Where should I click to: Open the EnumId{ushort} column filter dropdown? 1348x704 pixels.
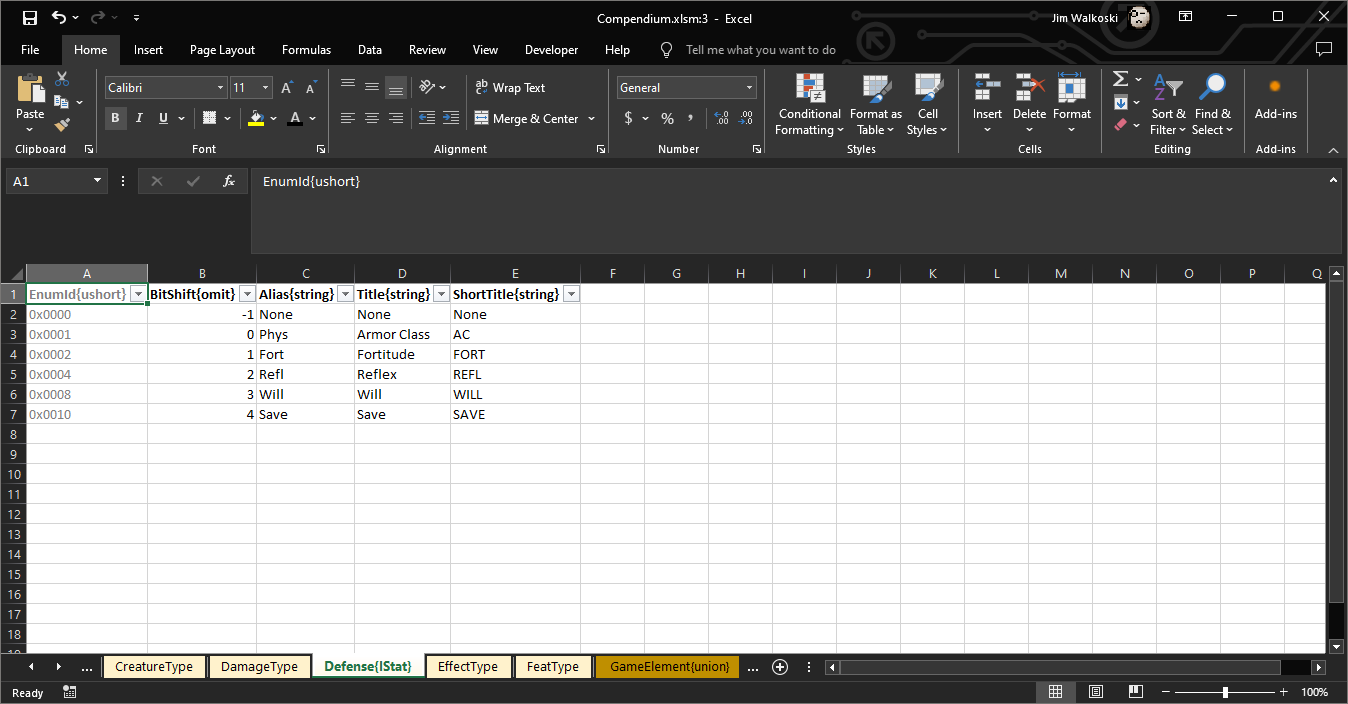[138, 294]
